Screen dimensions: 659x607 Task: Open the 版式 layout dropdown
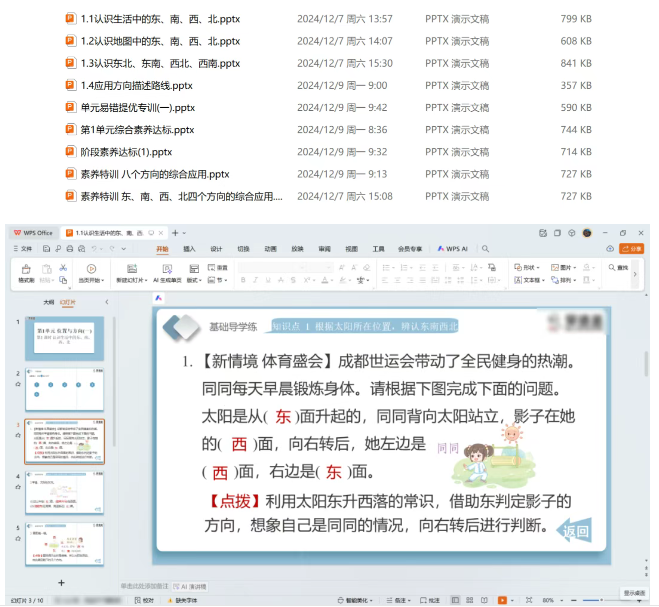point(194,273)
